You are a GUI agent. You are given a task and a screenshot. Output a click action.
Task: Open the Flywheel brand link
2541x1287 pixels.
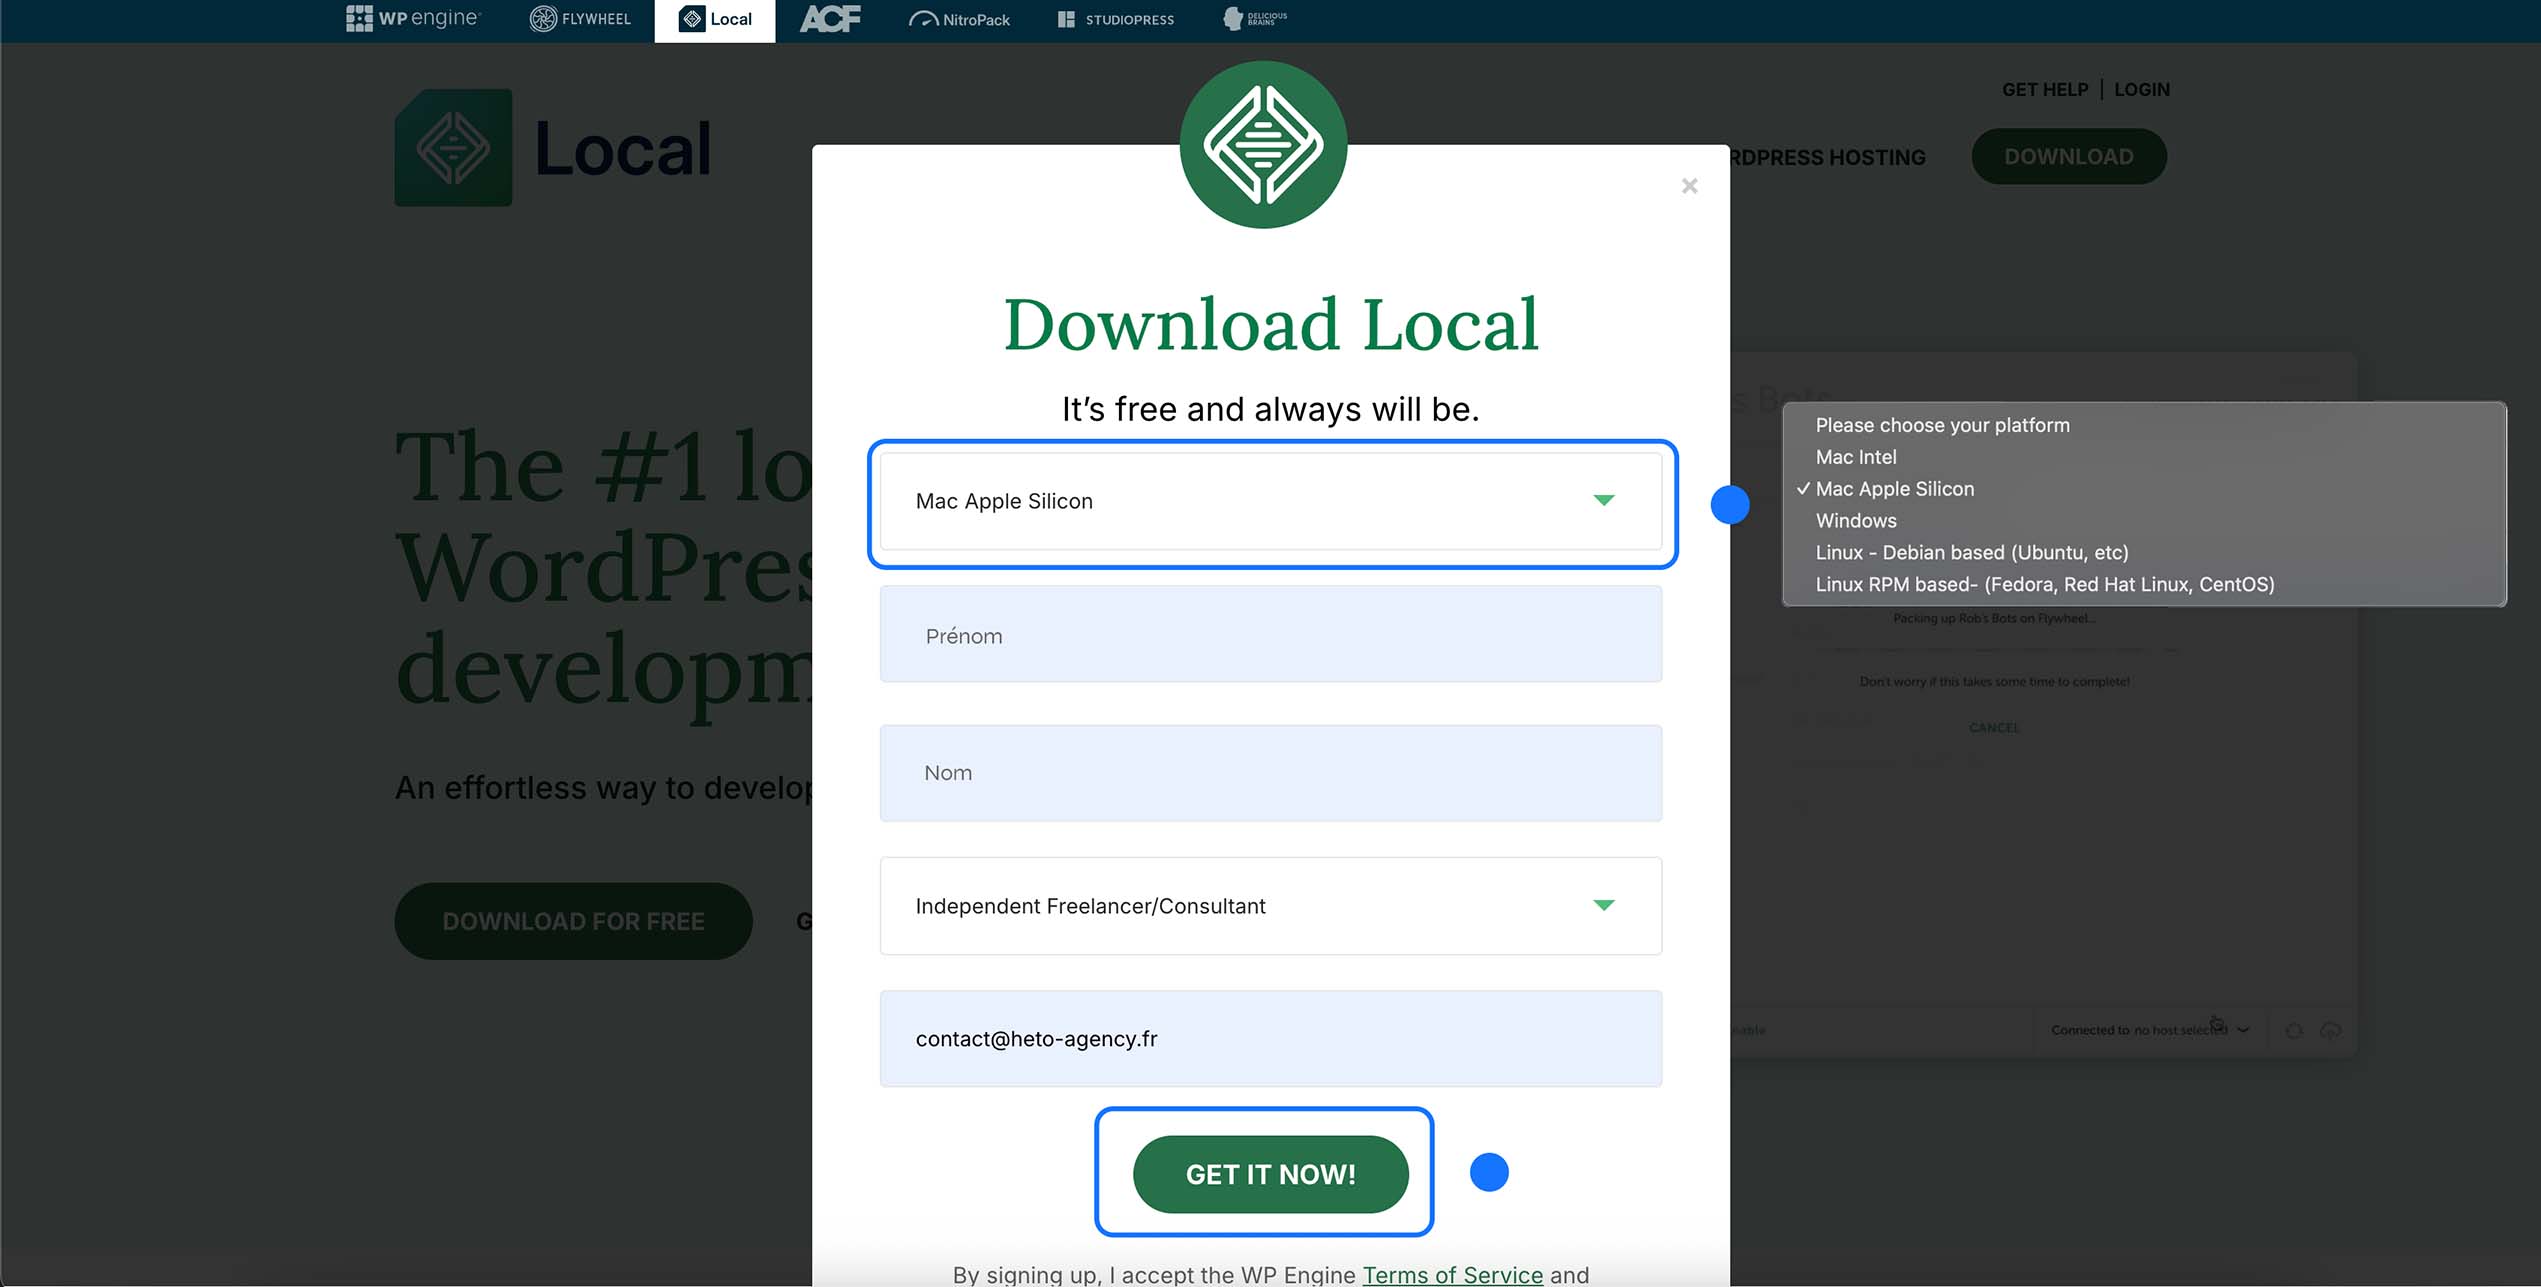point(580,19)
